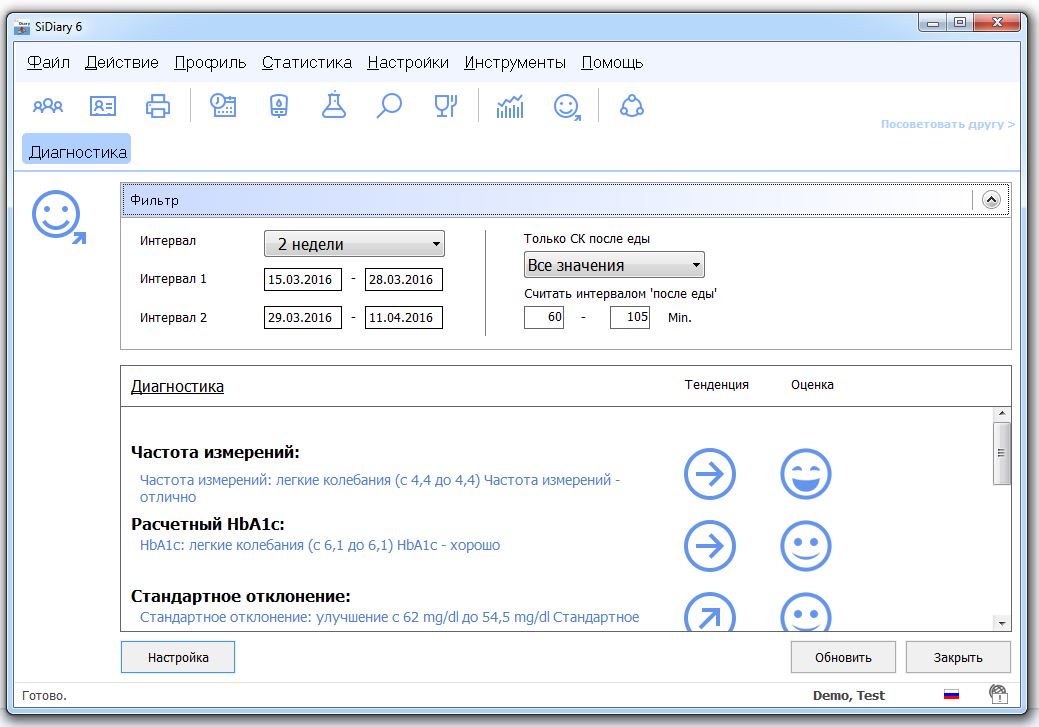Click the glucose meter device icon
The height and width of the screenshot is (727, 1039).
click(279, 105)
